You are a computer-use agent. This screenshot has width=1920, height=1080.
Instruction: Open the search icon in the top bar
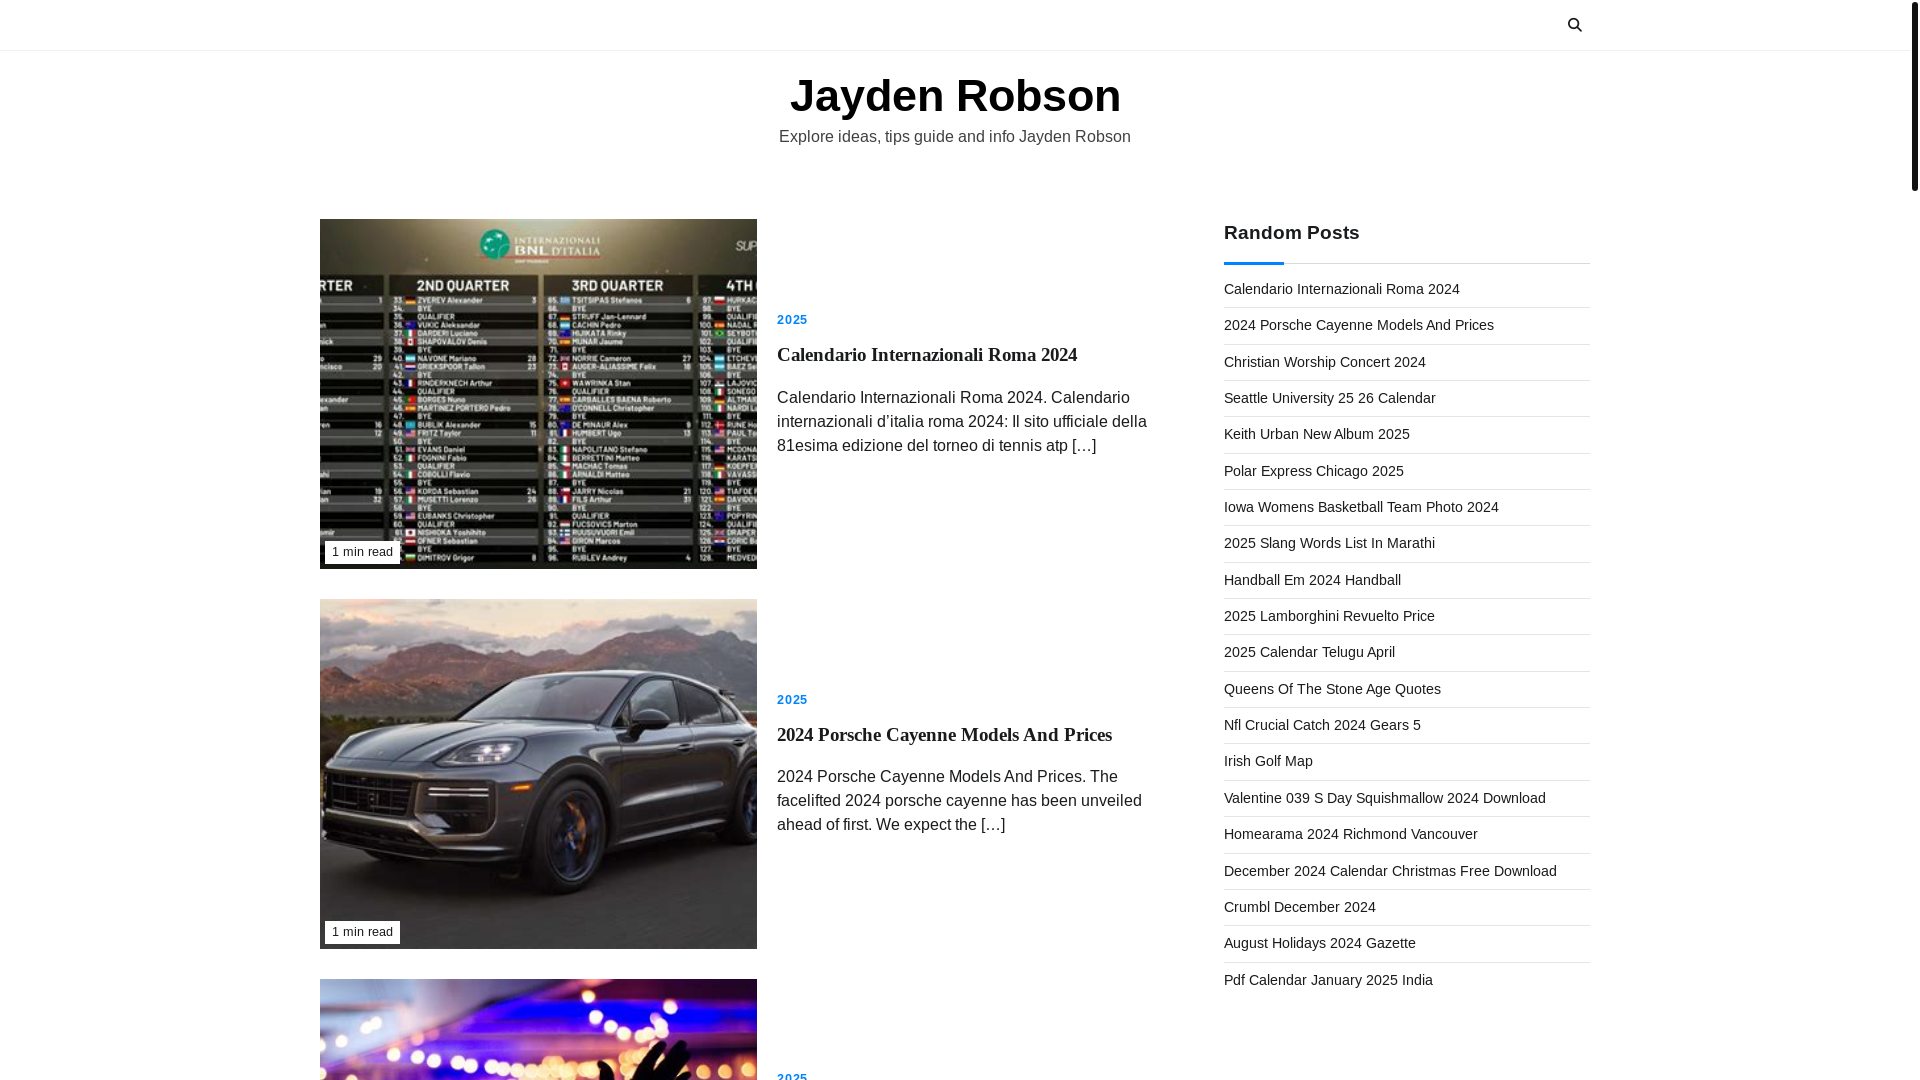point(1575,25)
